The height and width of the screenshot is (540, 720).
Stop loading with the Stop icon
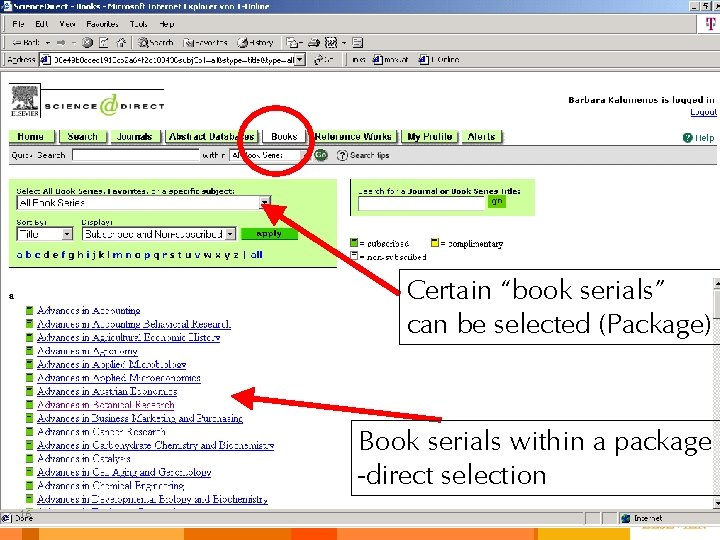[x=87, y=43]
